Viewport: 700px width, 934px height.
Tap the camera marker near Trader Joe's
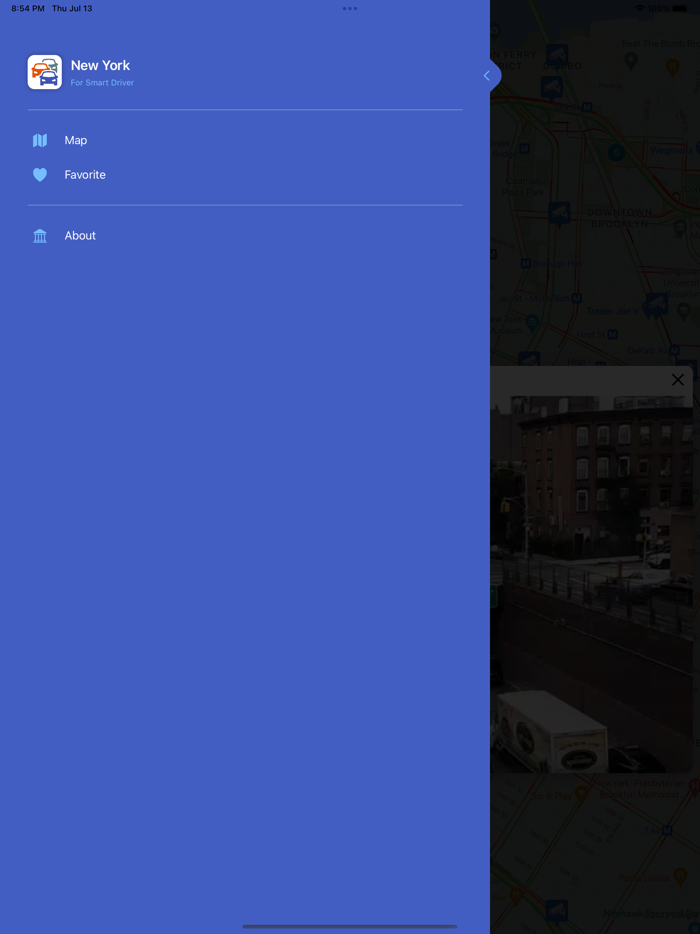657,305
